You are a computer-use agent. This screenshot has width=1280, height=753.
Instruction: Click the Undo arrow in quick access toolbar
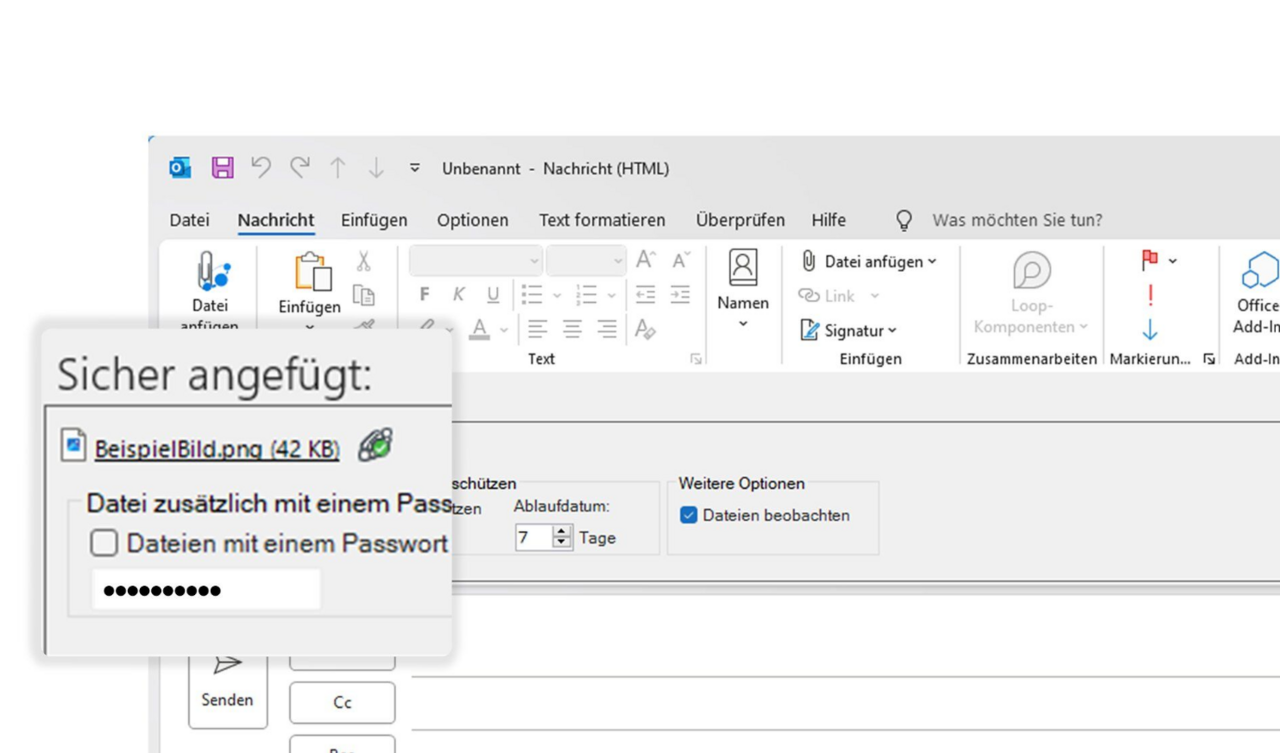[261, 168]
